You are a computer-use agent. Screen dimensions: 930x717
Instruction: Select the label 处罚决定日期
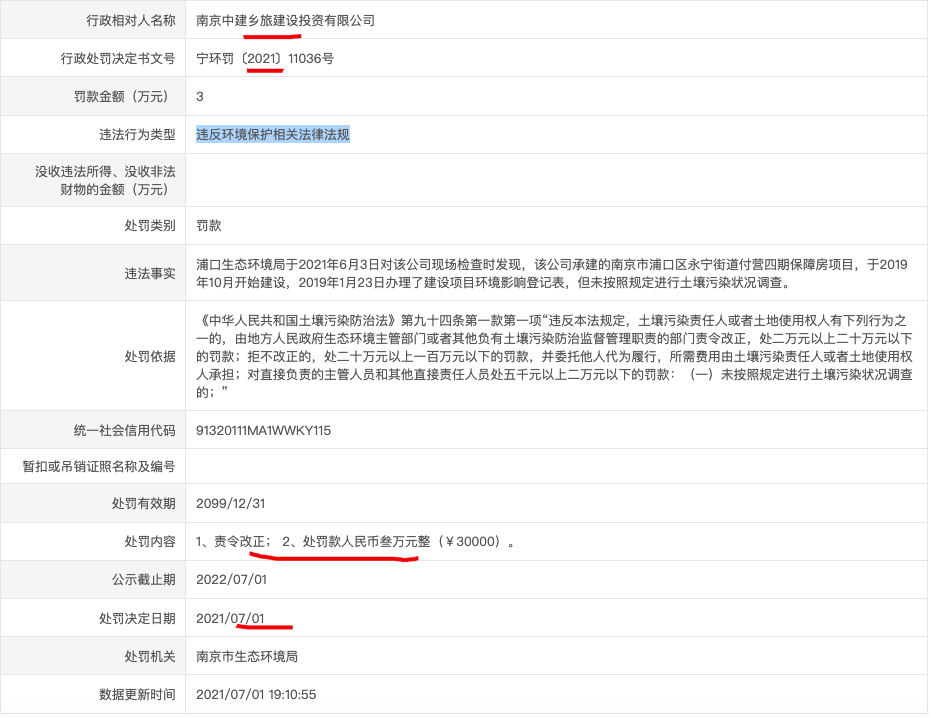138,619
